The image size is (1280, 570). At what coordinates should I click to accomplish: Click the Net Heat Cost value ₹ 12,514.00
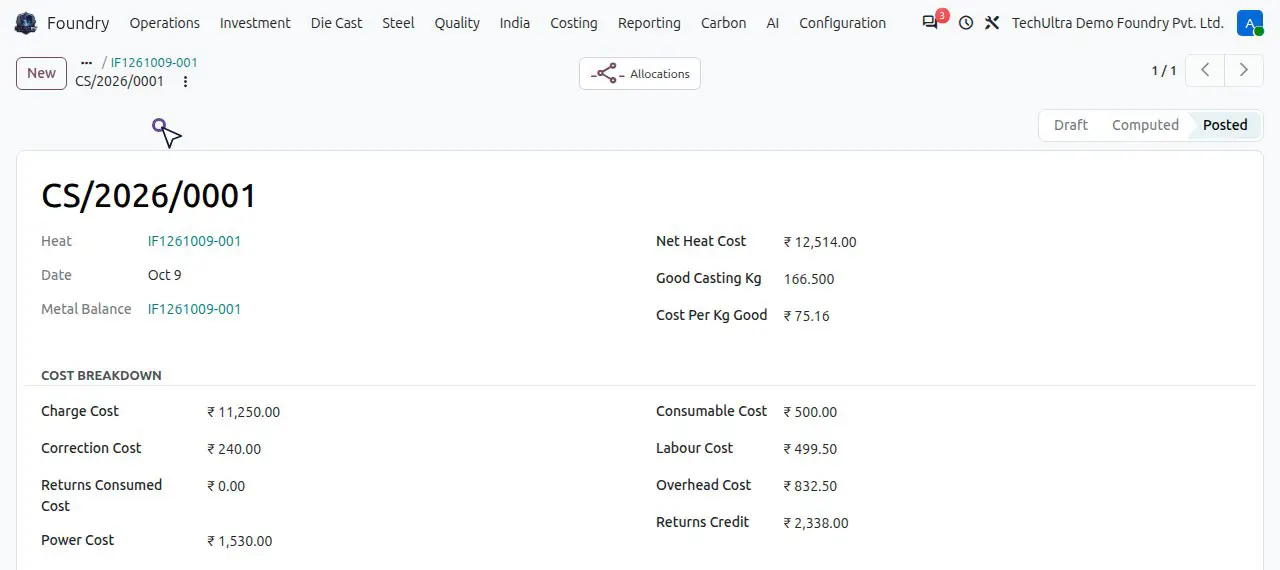pos(820,242)
